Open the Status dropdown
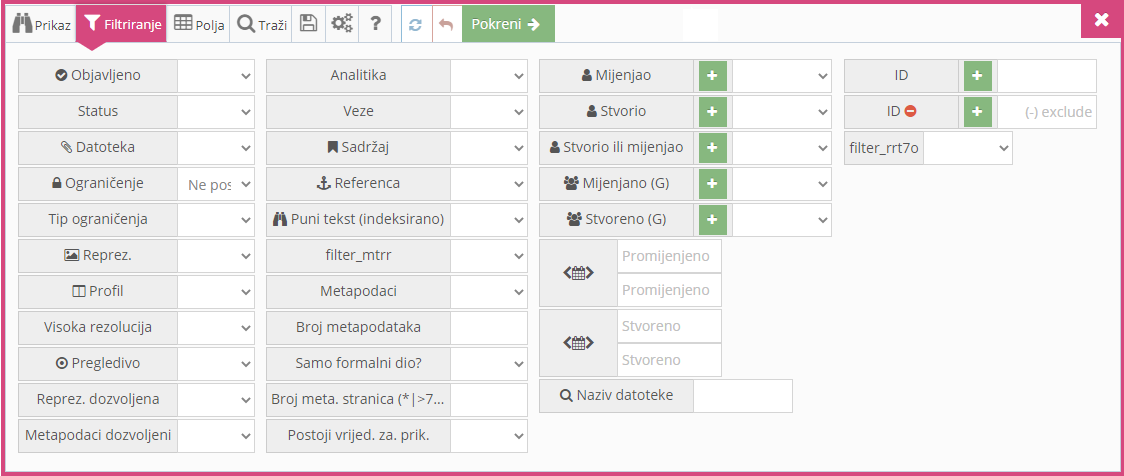The image size is (1124, 476). (216, 112)
